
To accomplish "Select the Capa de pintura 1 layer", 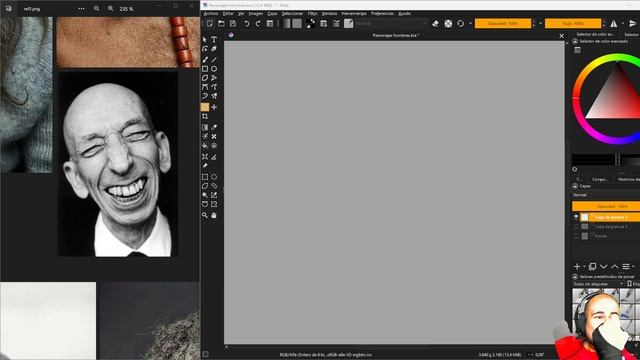I will click(611, 227).
